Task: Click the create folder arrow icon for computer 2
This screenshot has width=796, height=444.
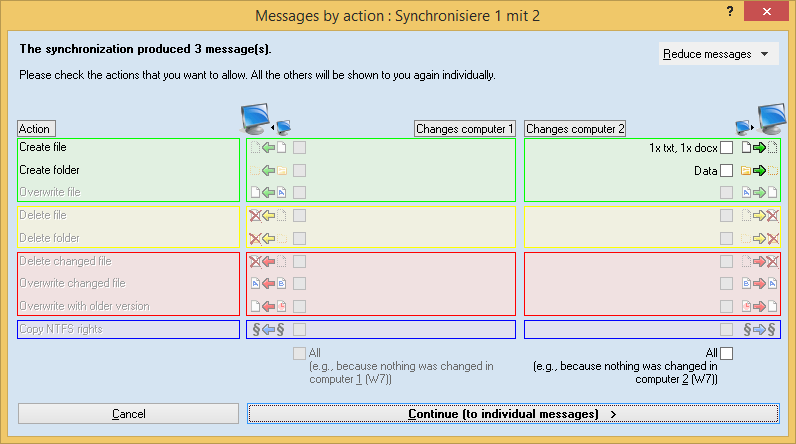Action: pyautogui.click(x=759, y=171)
